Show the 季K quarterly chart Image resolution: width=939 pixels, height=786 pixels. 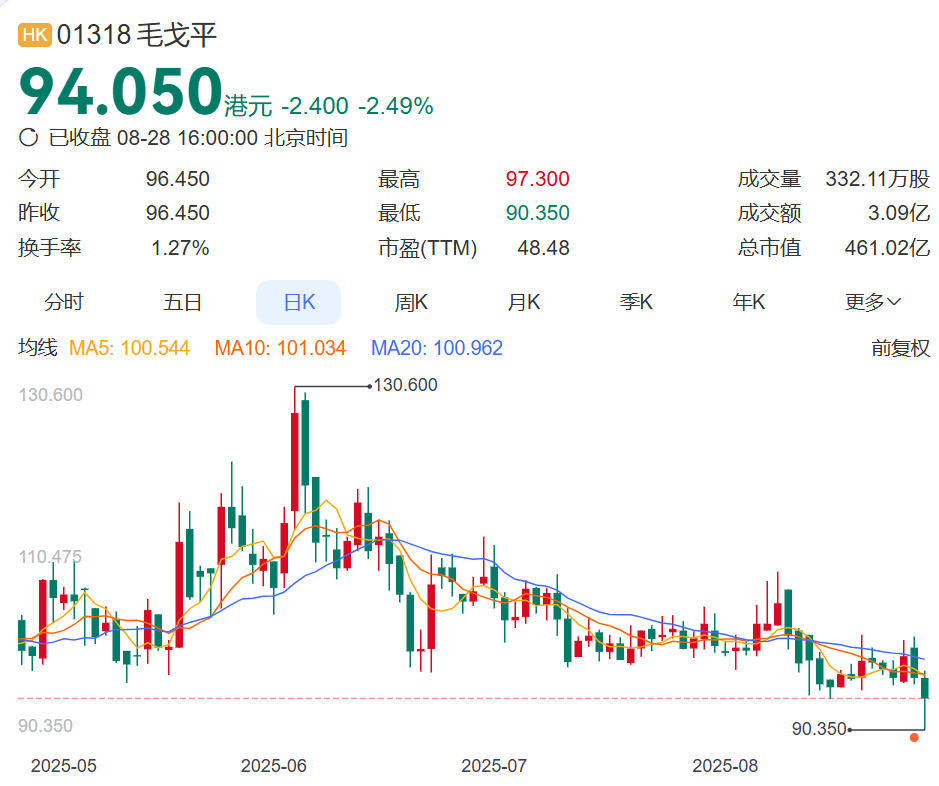636,302
